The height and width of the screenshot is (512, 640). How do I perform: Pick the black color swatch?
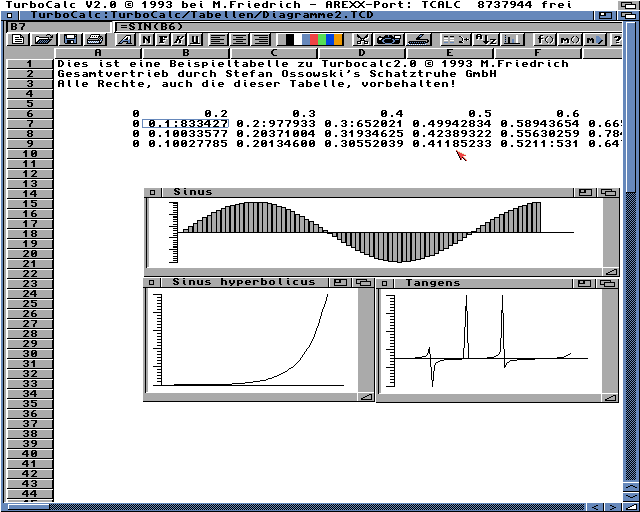pyautogui.click(x=290, y=40)
